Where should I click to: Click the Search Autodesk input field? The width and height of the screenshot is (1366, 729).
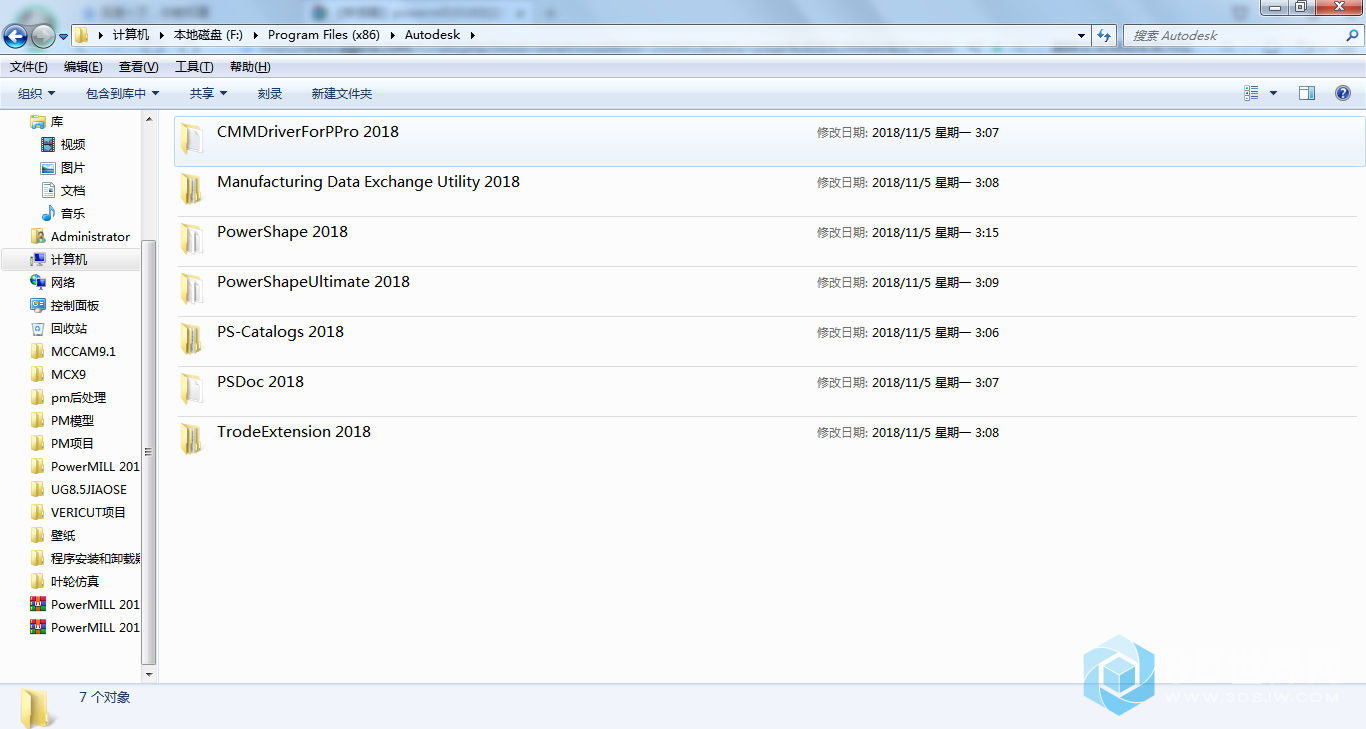(1233, 35)
